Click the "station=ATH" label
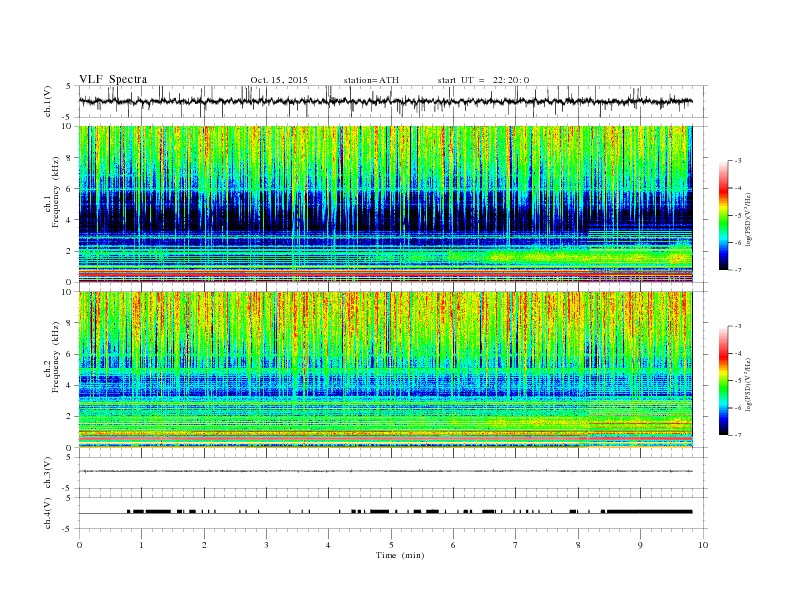The width and height of the screenshot is (792, 612). tap(371, 80)
